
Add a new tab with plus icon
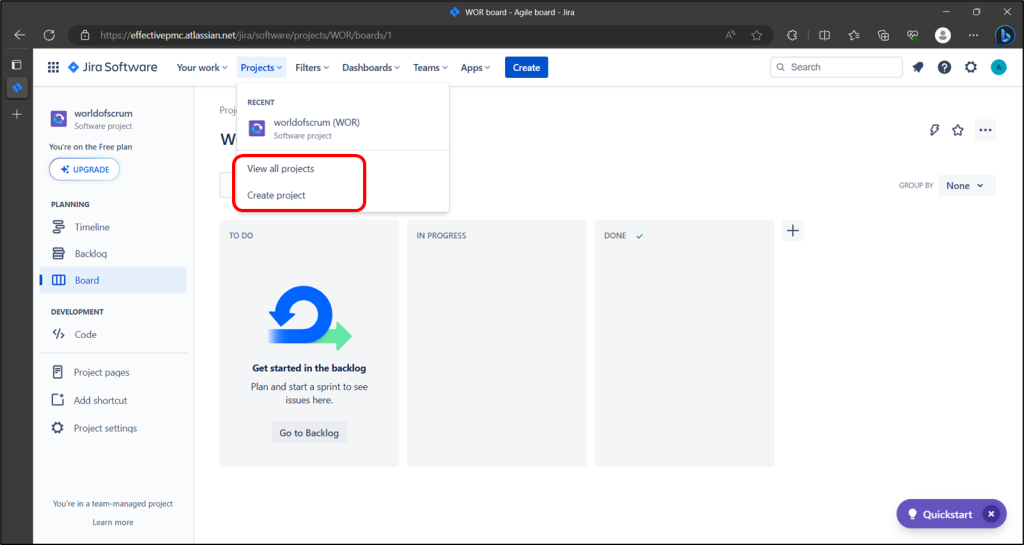click(17, 114)
